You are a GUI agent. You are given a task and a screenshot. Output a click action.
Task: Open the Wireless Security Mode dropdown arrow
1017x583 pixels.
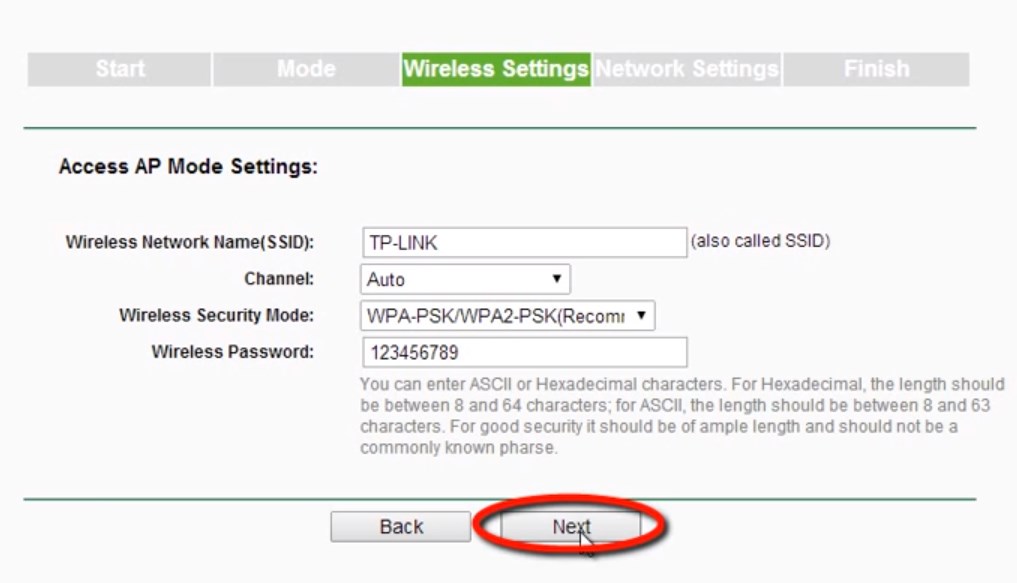coord(641,316)
